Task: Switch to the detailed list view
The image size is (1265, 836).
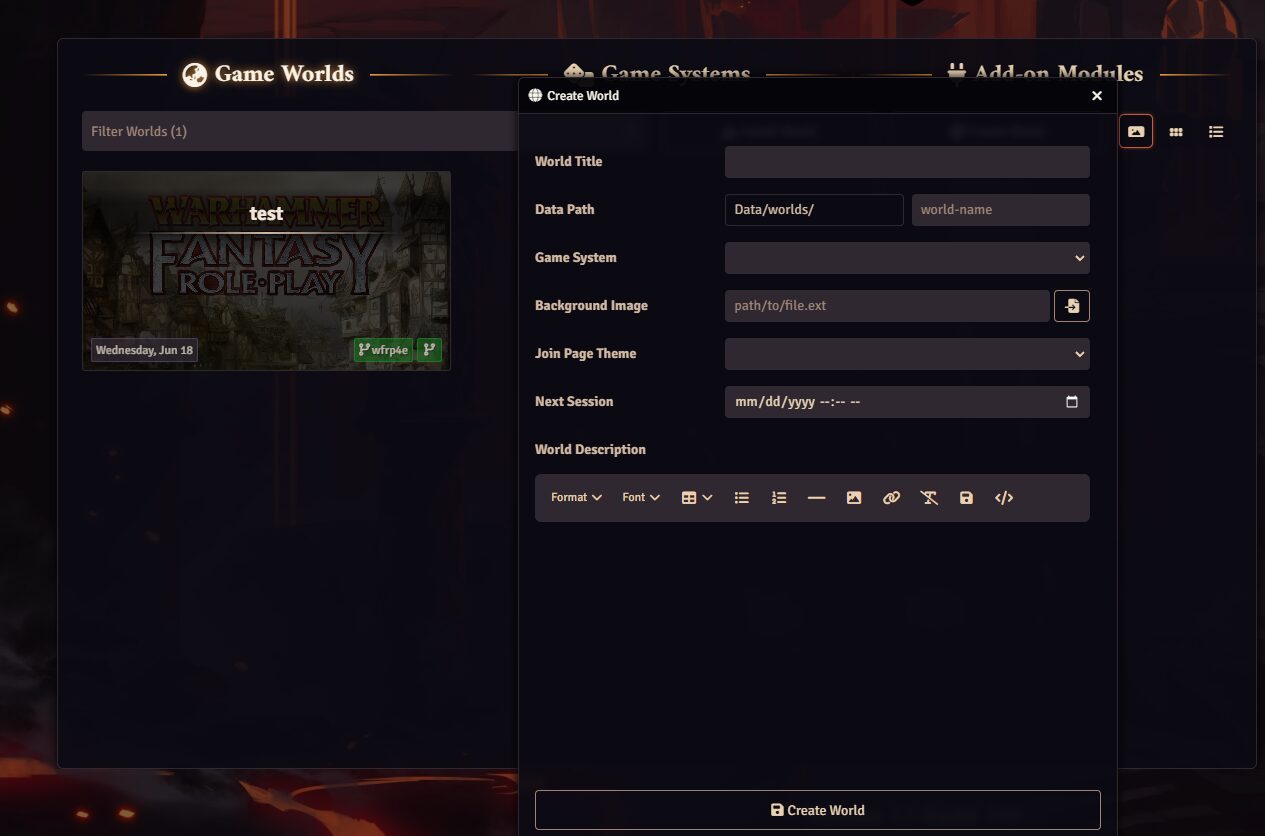Action: point(1216,132)
